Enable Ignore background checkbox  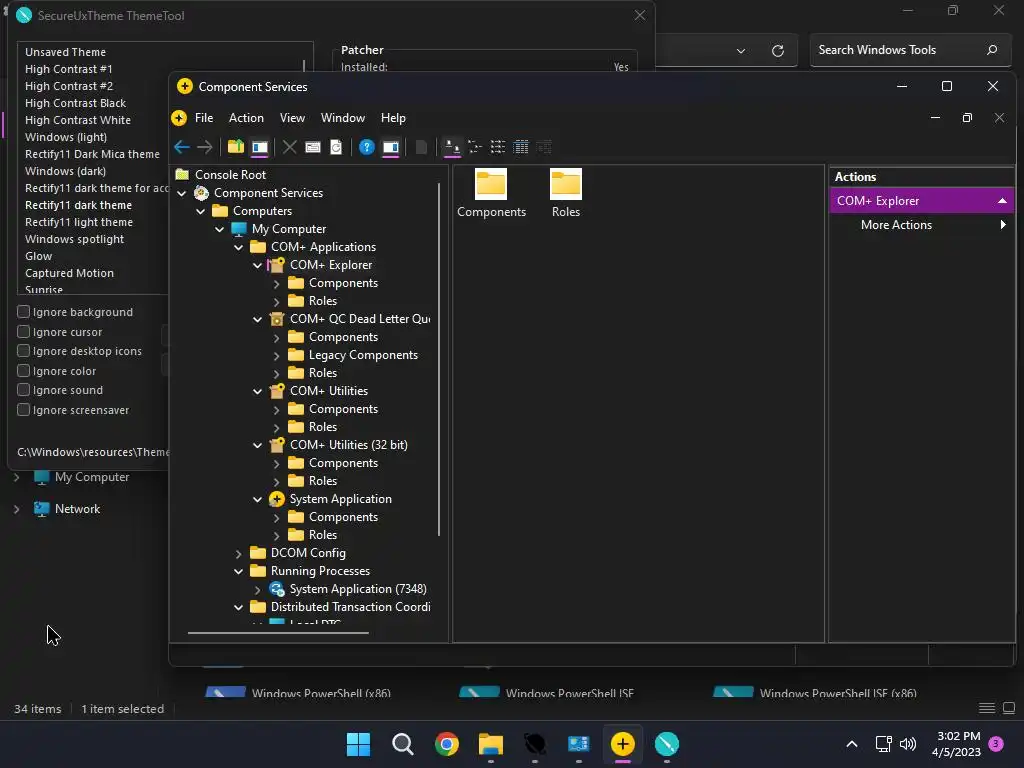pyautogui.click(x=24, y=312)
